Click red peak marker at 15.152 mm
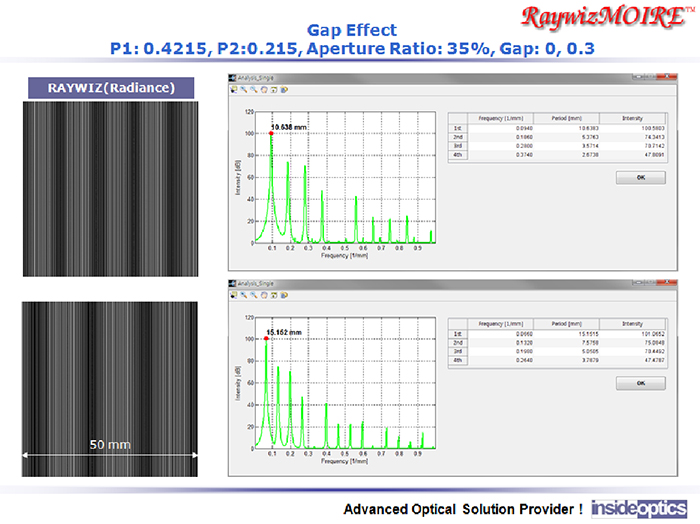 click(267, 339)
